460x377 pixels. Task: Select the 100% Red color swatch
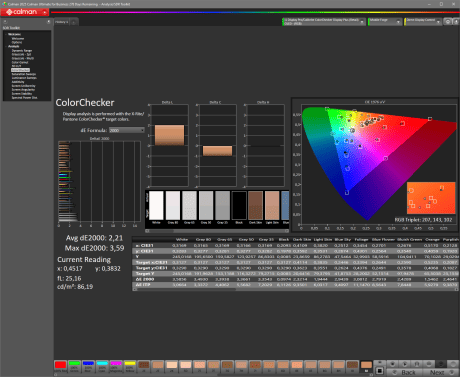tap(60, 366)
